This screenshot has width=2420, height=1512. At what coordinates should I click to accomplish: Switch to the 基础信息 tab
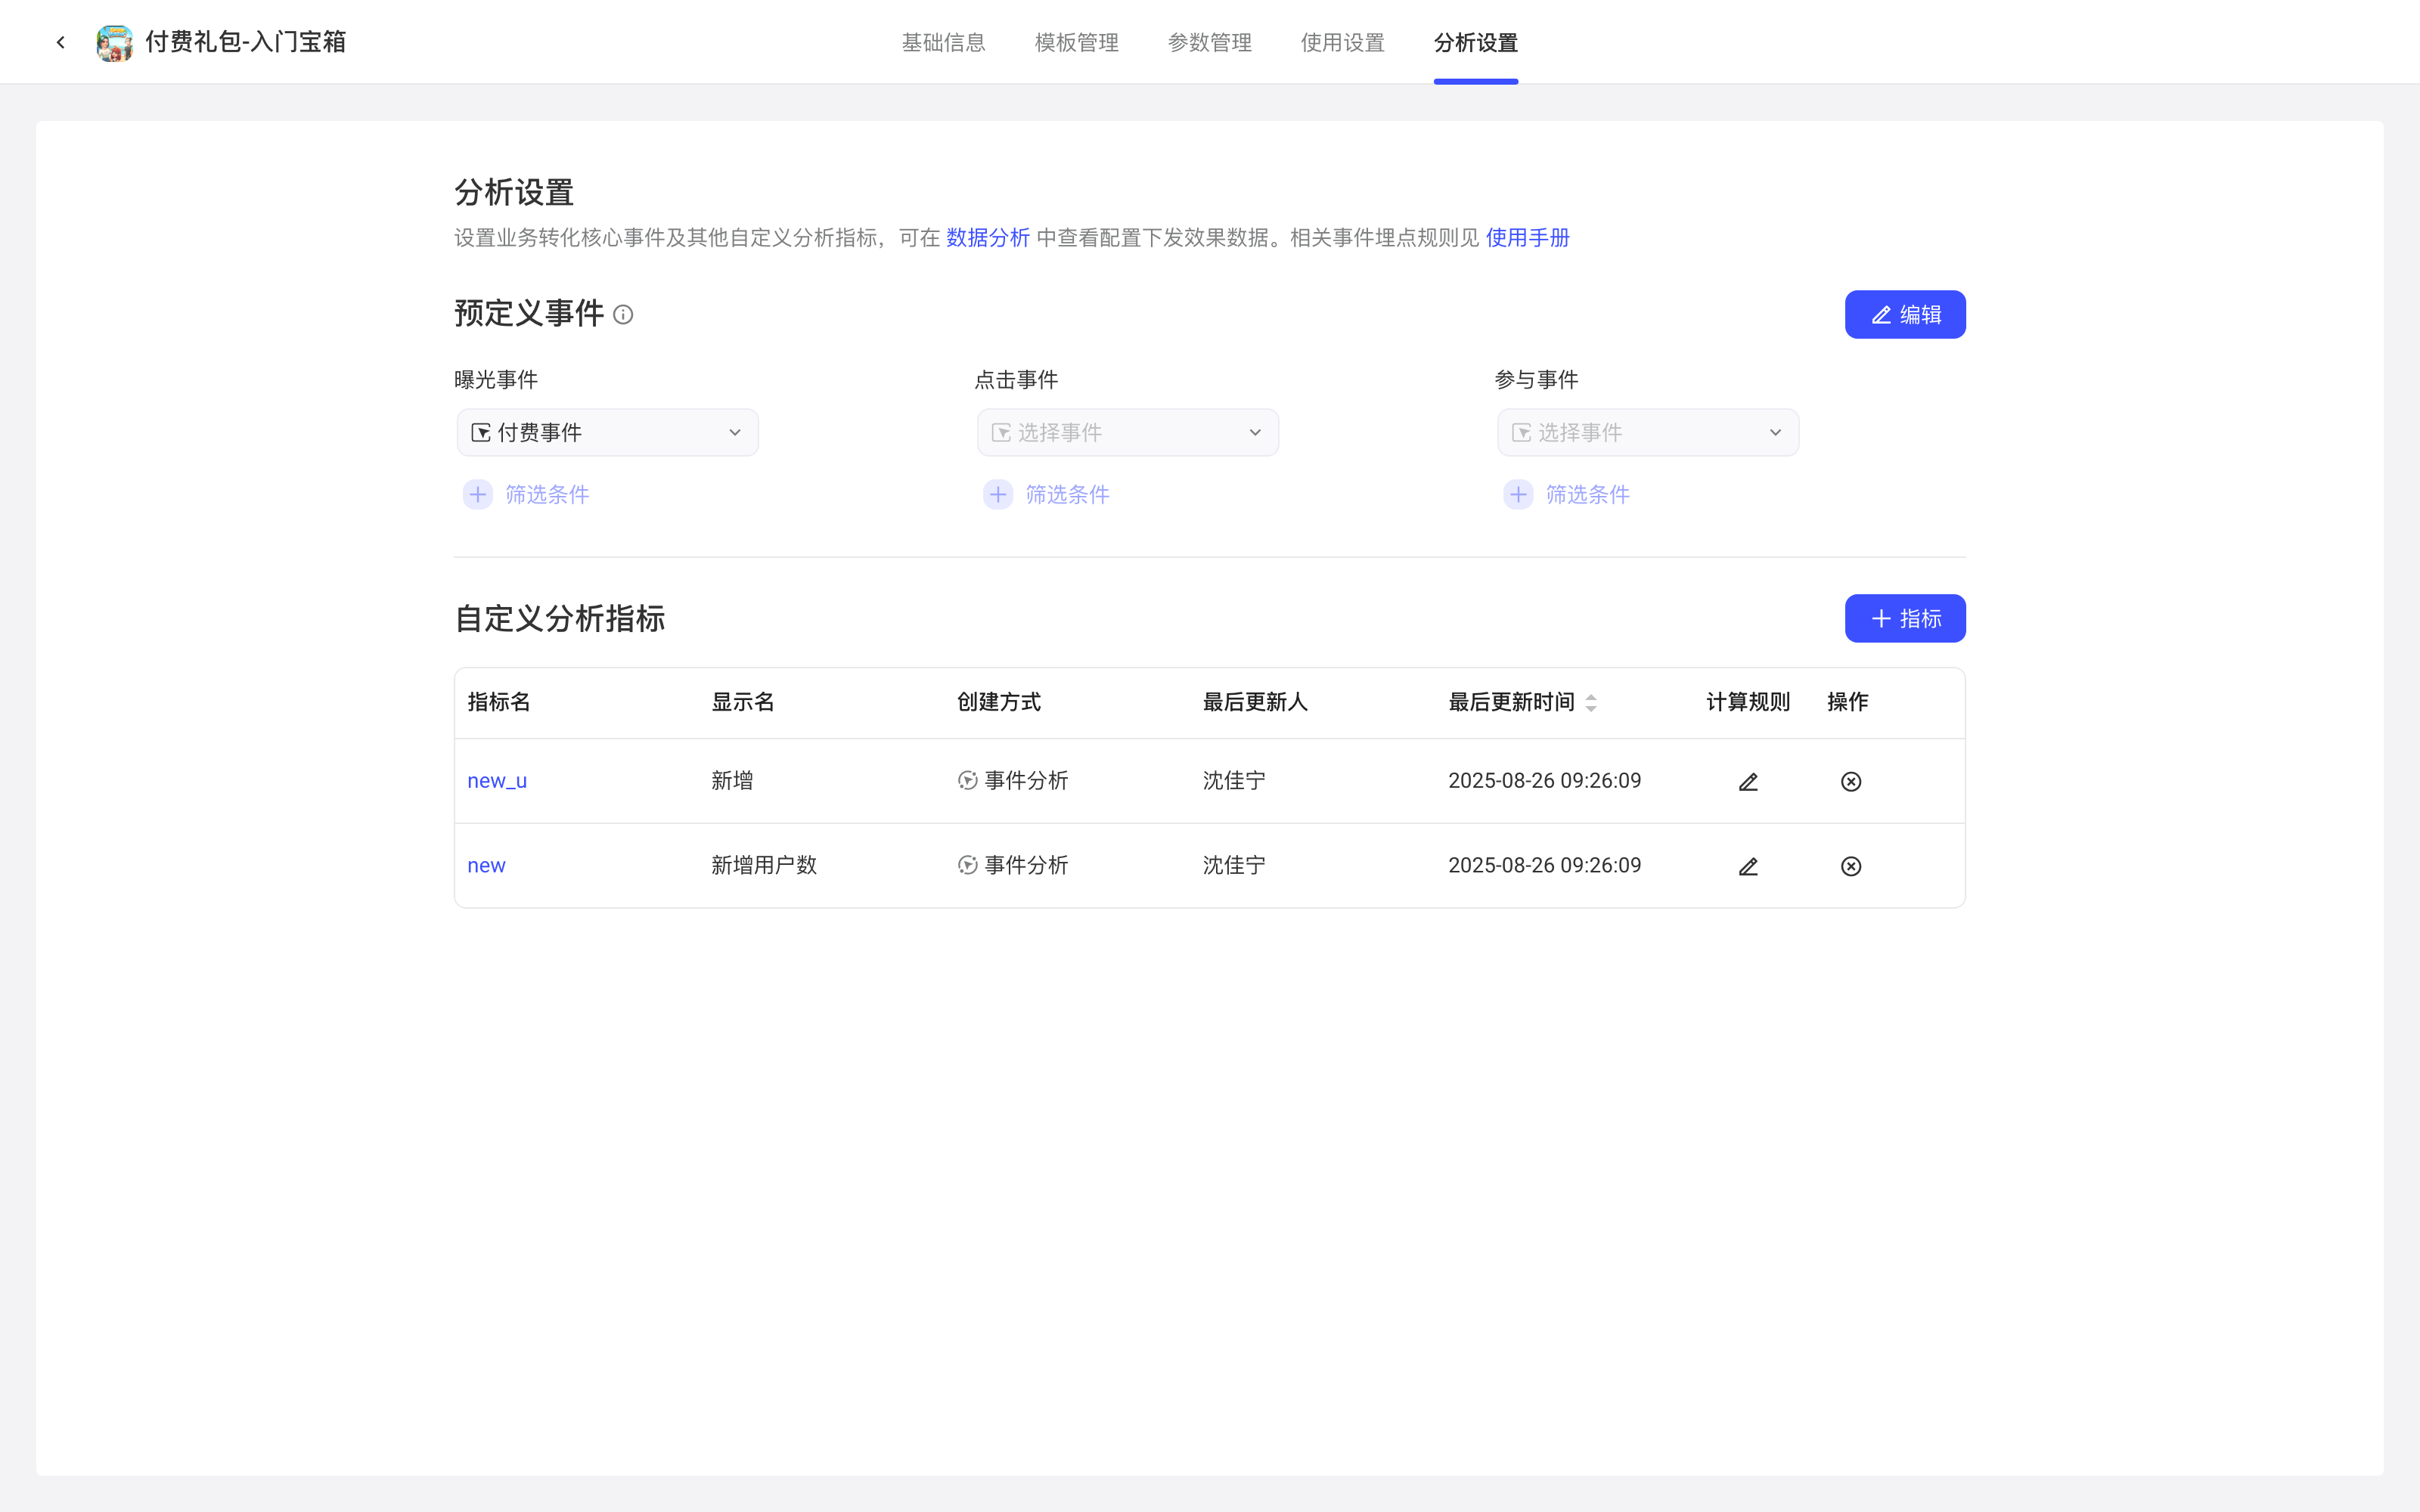point(943,42)
